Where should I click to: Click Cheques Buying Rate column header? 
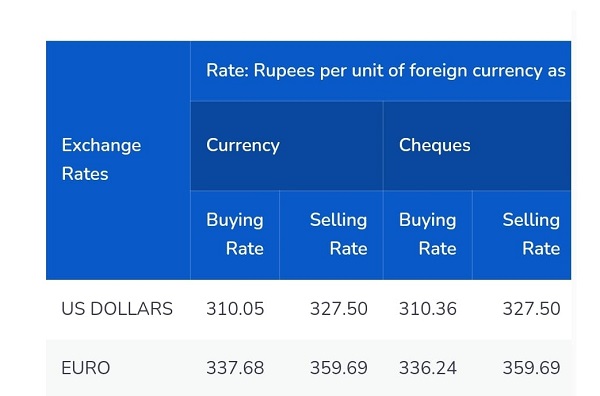[x=428, y=235]
